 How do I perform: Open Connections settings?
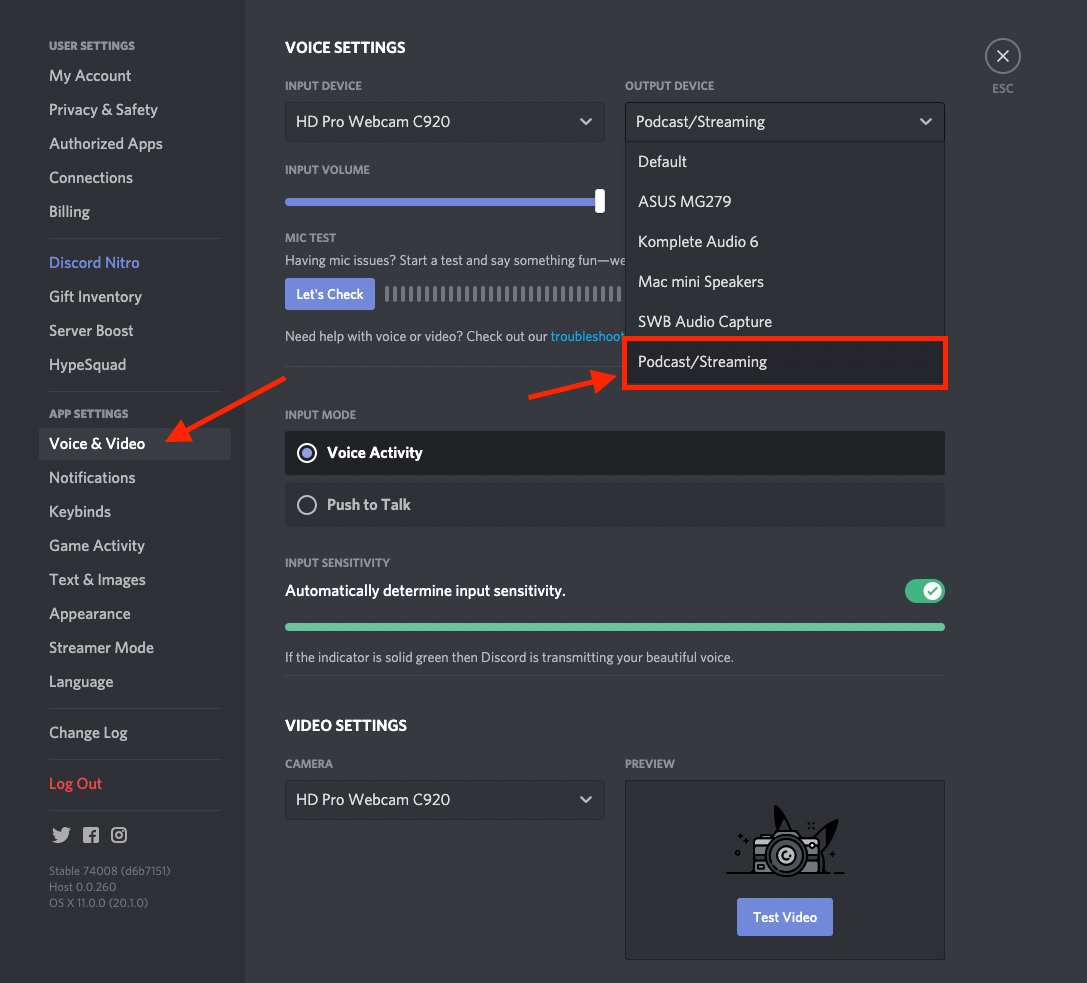pos(91,177)
